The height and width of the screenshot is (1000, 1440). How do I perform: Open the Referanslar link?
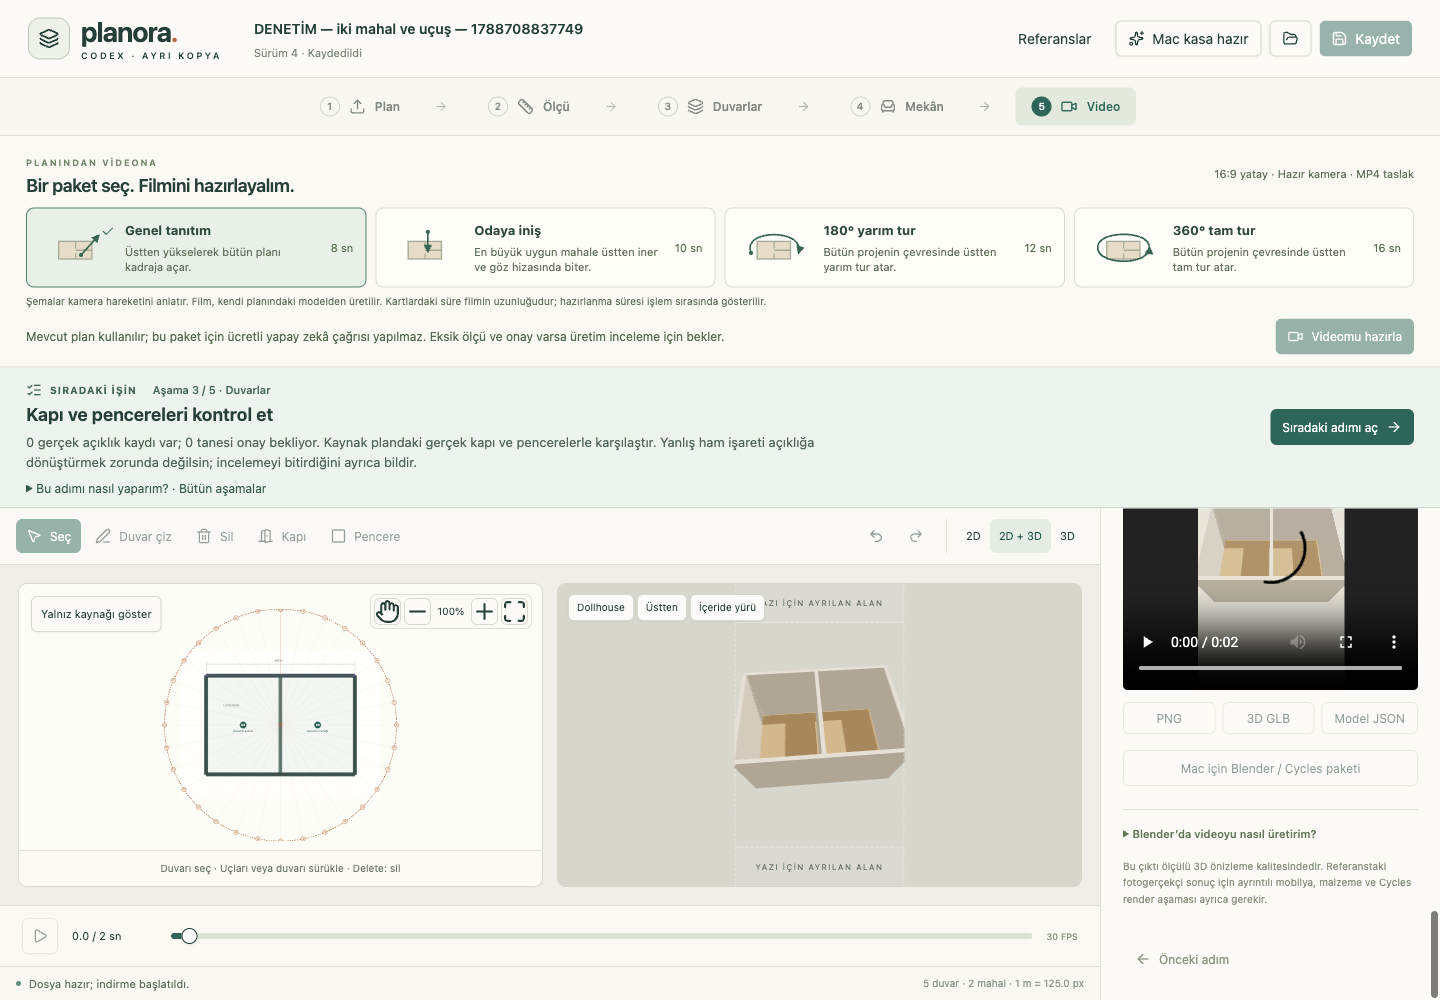click(x=1054, y=39)
